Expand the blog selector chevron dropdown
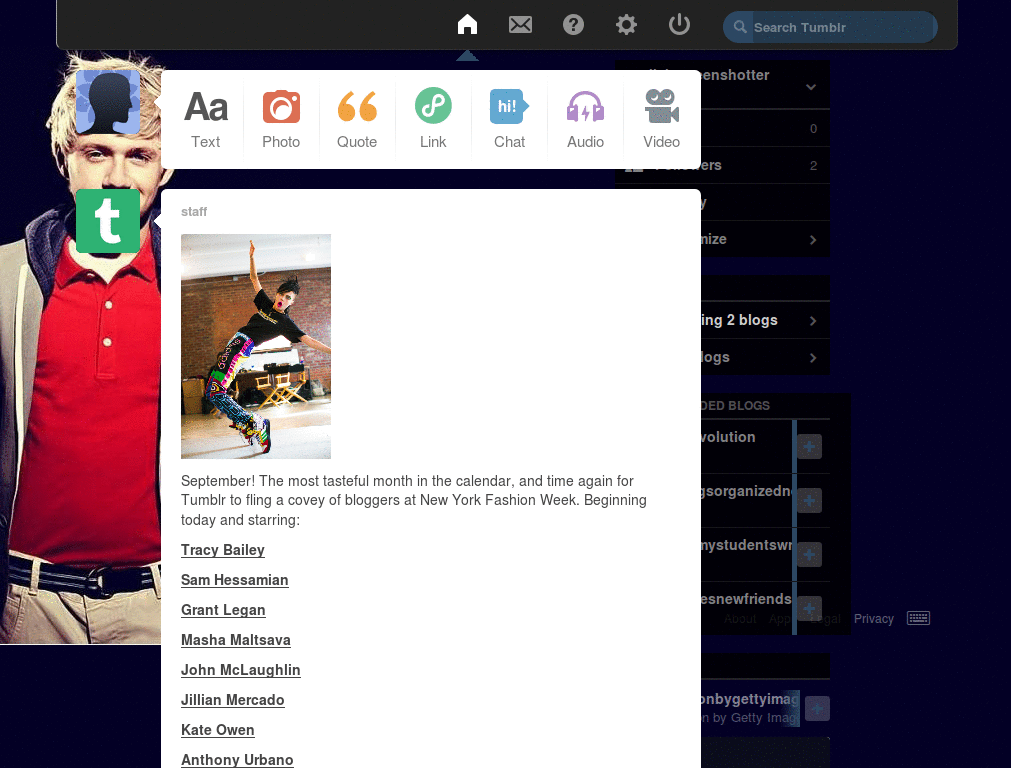1024x768 pixels. point(811,87)
